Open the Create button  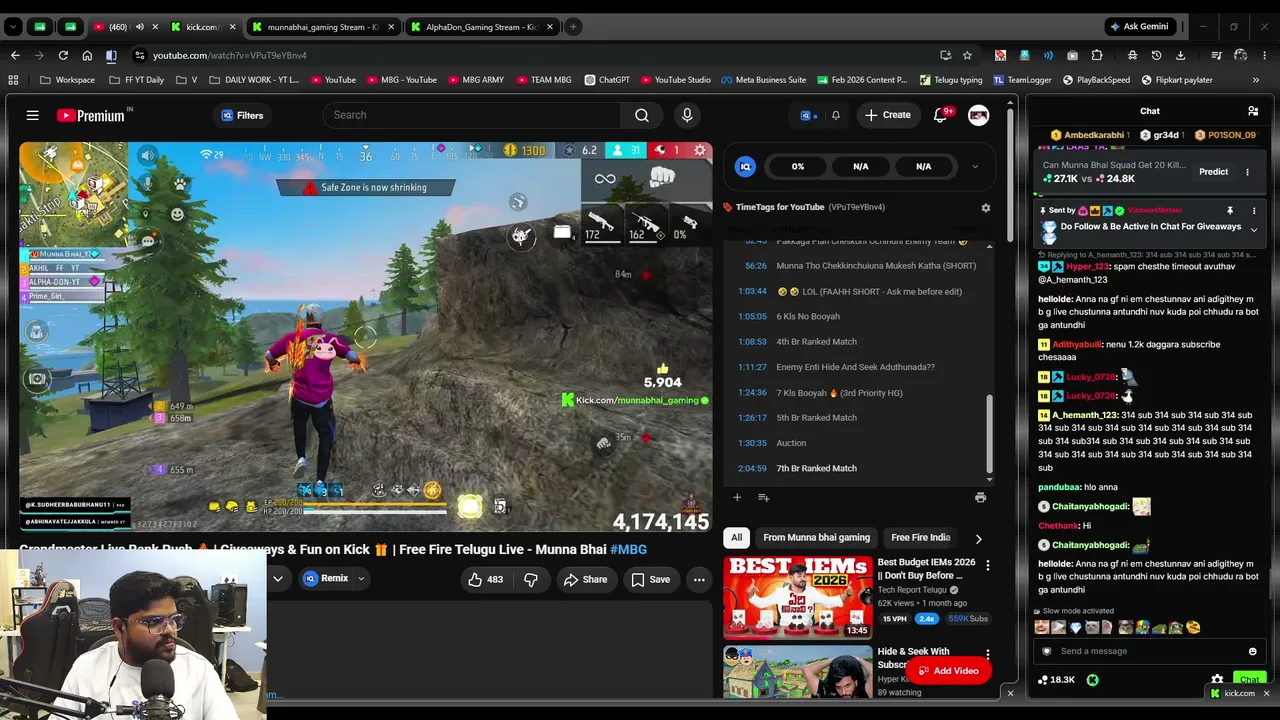(888, 115)
